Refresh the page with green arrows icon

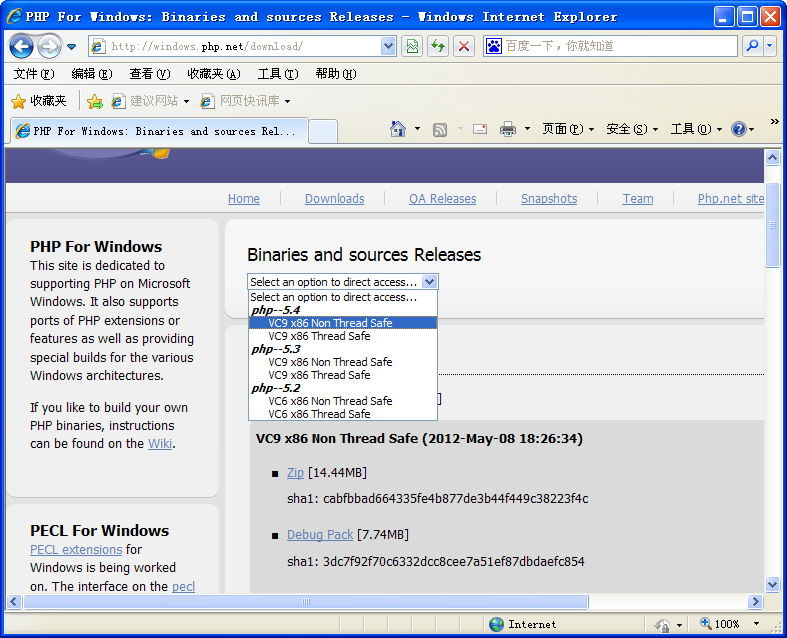[x=438, y=46]
